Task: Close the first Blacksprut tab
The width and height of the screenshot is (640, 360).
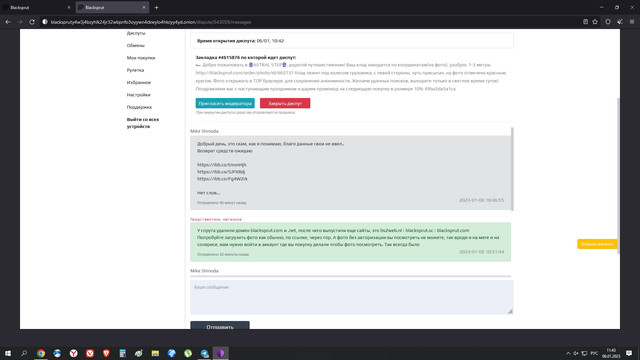Action: click(x=69, y=7)
